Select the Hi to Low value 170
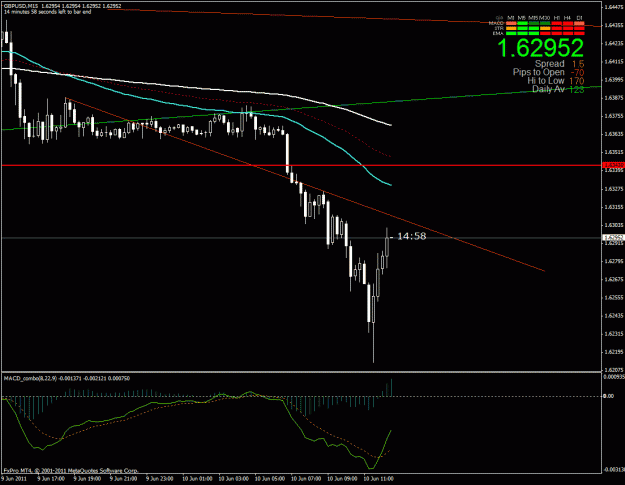625x485 pixels. click(577, 81)
